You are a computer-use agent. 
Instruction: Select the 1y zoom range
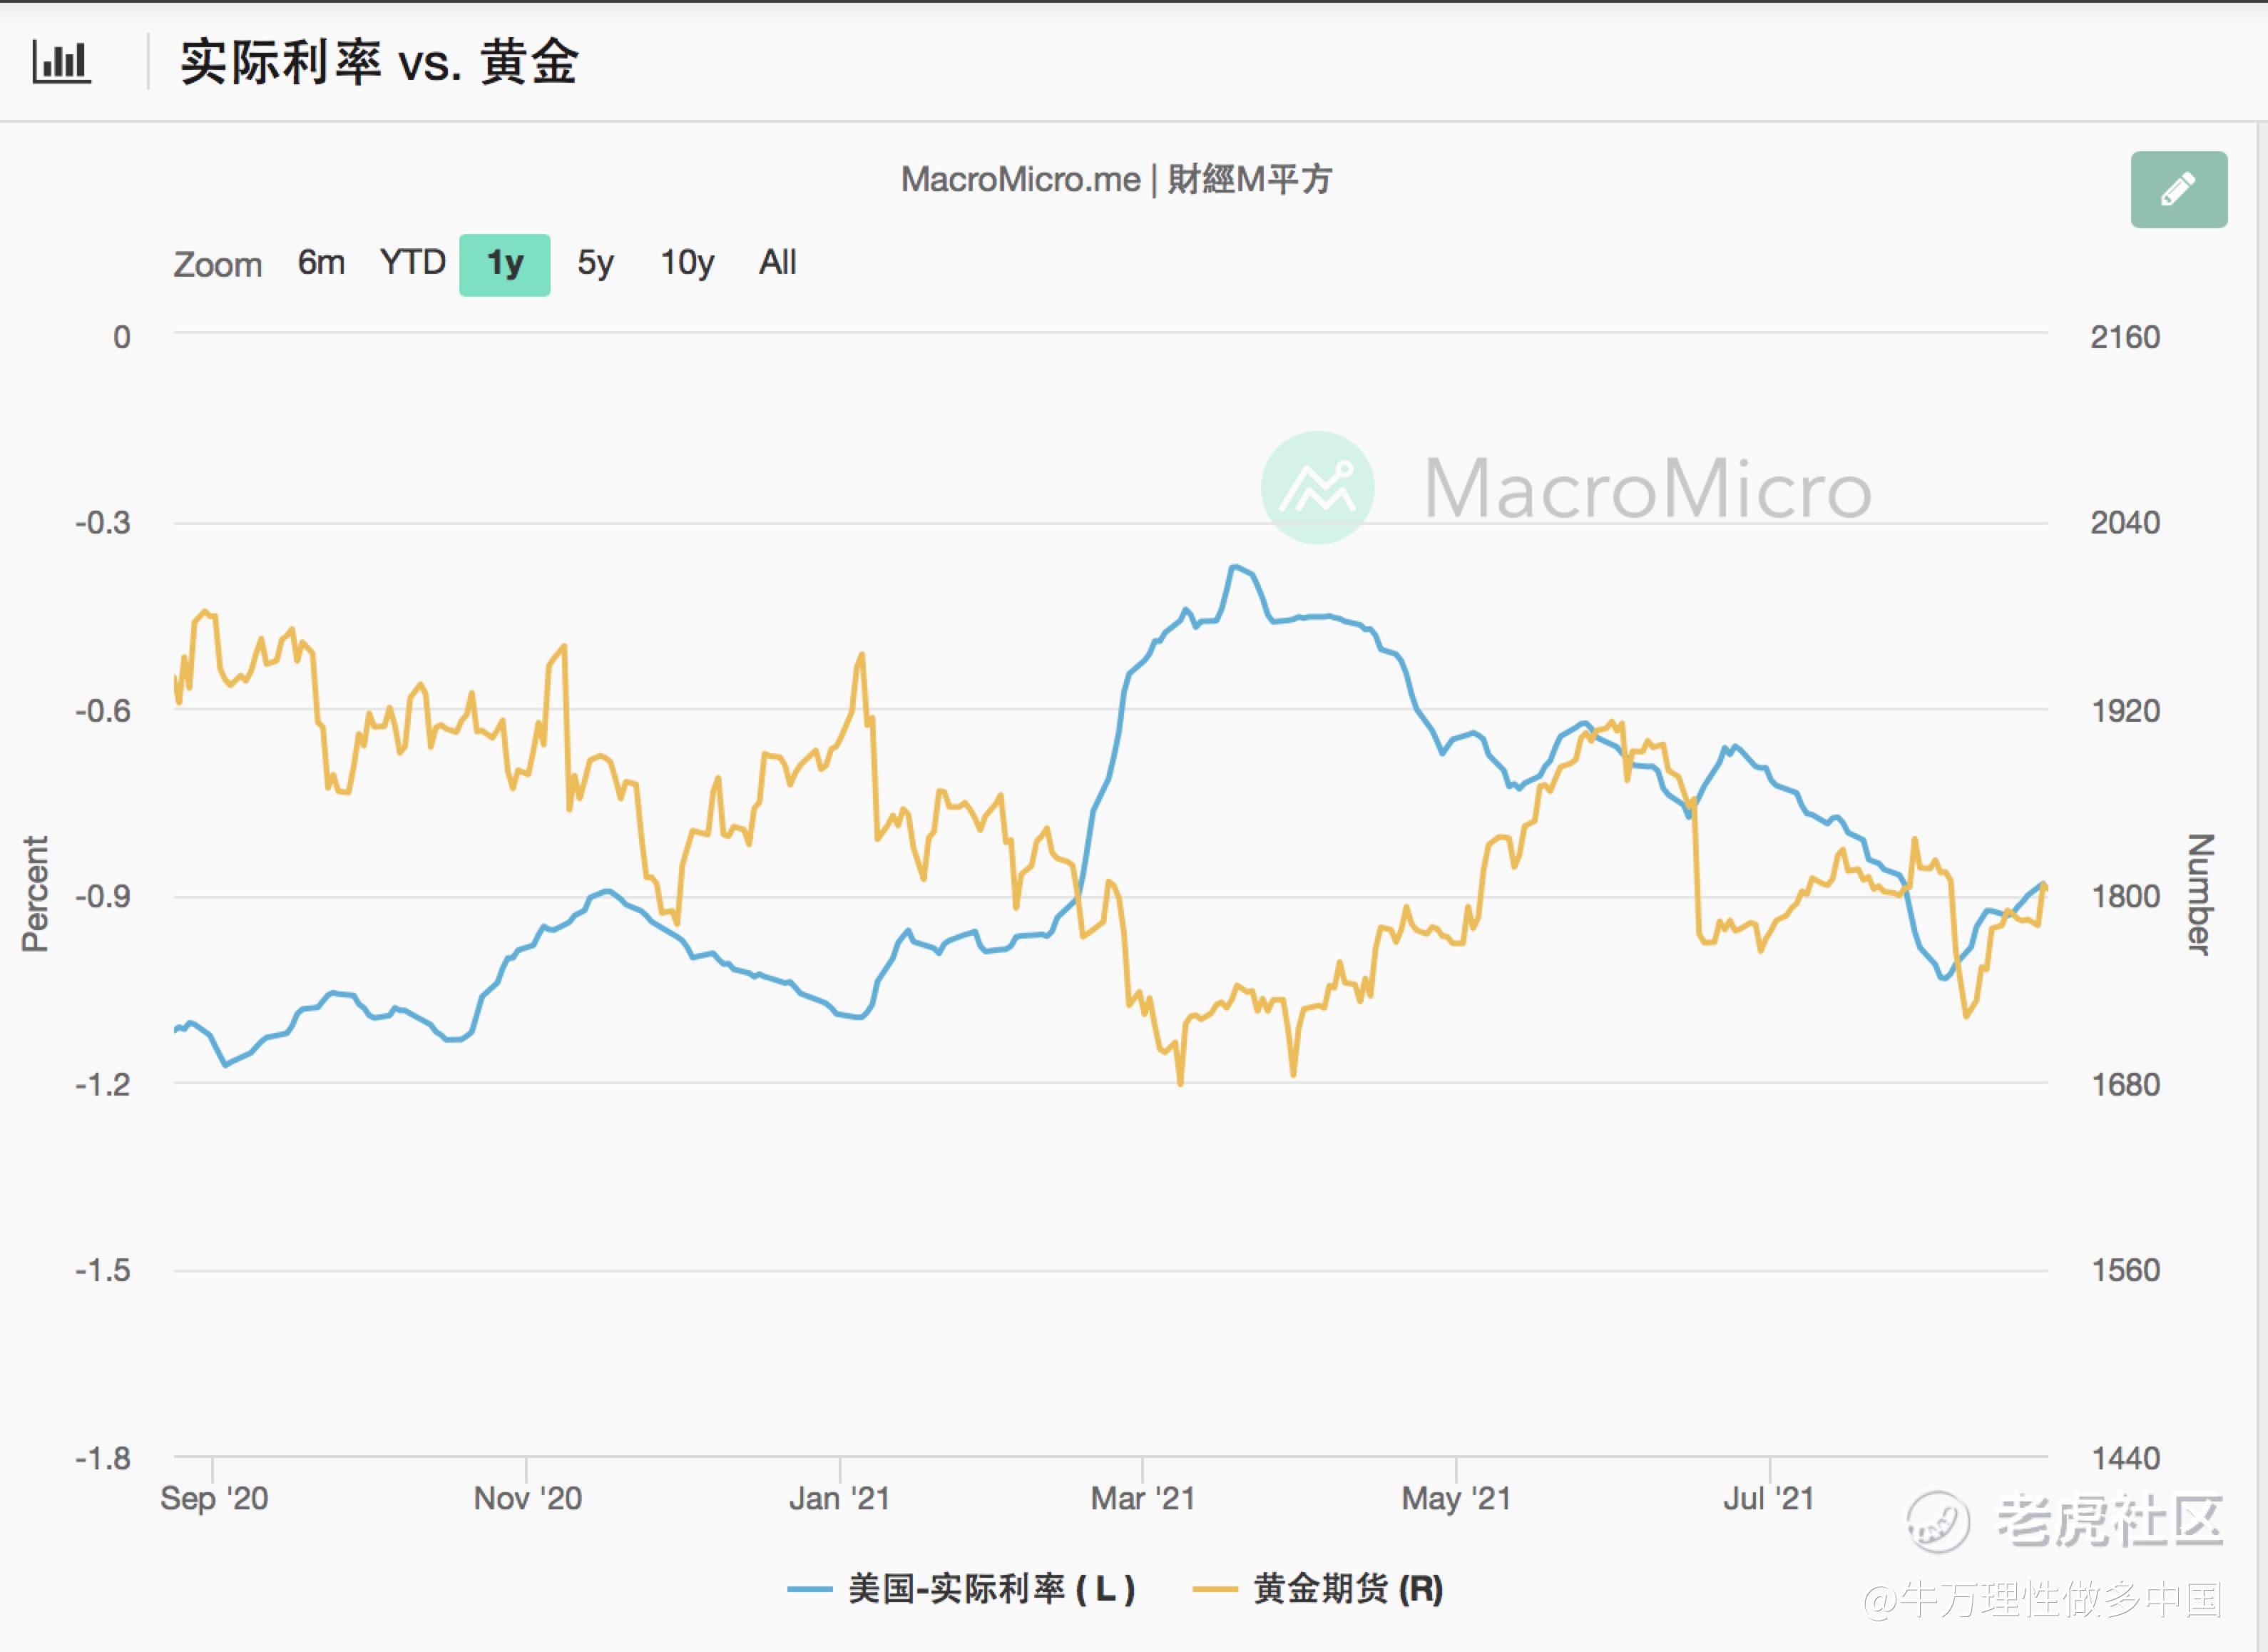pyautogui.click(x=504, y=265)
